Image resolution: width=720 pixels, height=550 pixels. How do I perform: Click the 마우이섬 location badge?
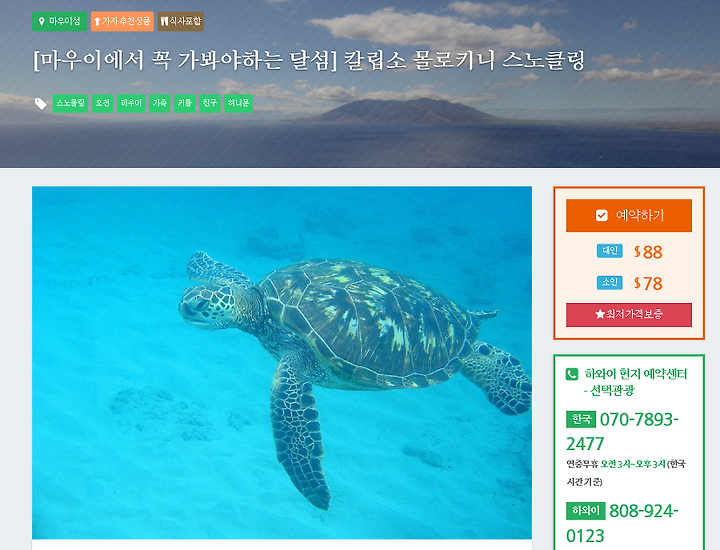click(x=59, y=21)
